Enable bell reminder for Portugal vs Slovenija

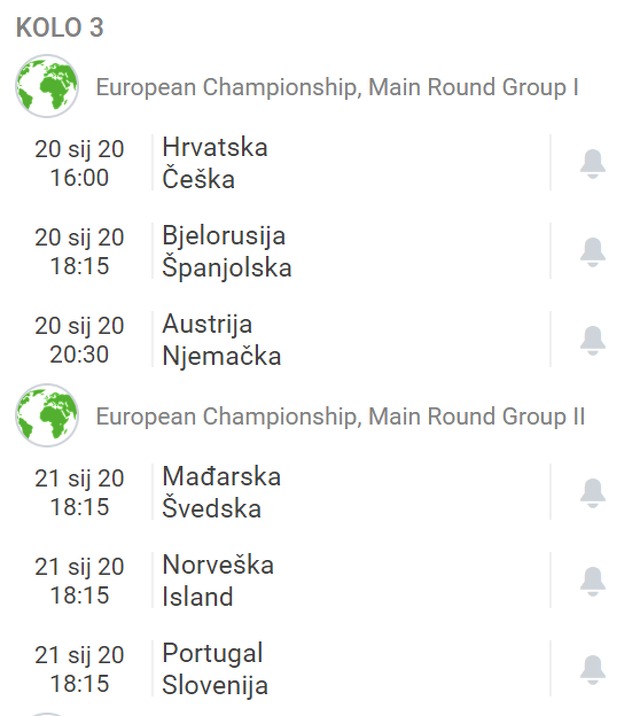point(593,669)
